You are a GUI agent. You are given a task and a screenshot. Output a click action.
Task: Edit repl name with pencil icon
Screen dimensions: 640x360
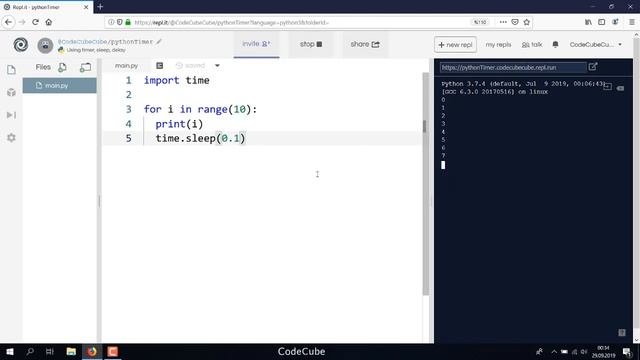click(159, 41)
